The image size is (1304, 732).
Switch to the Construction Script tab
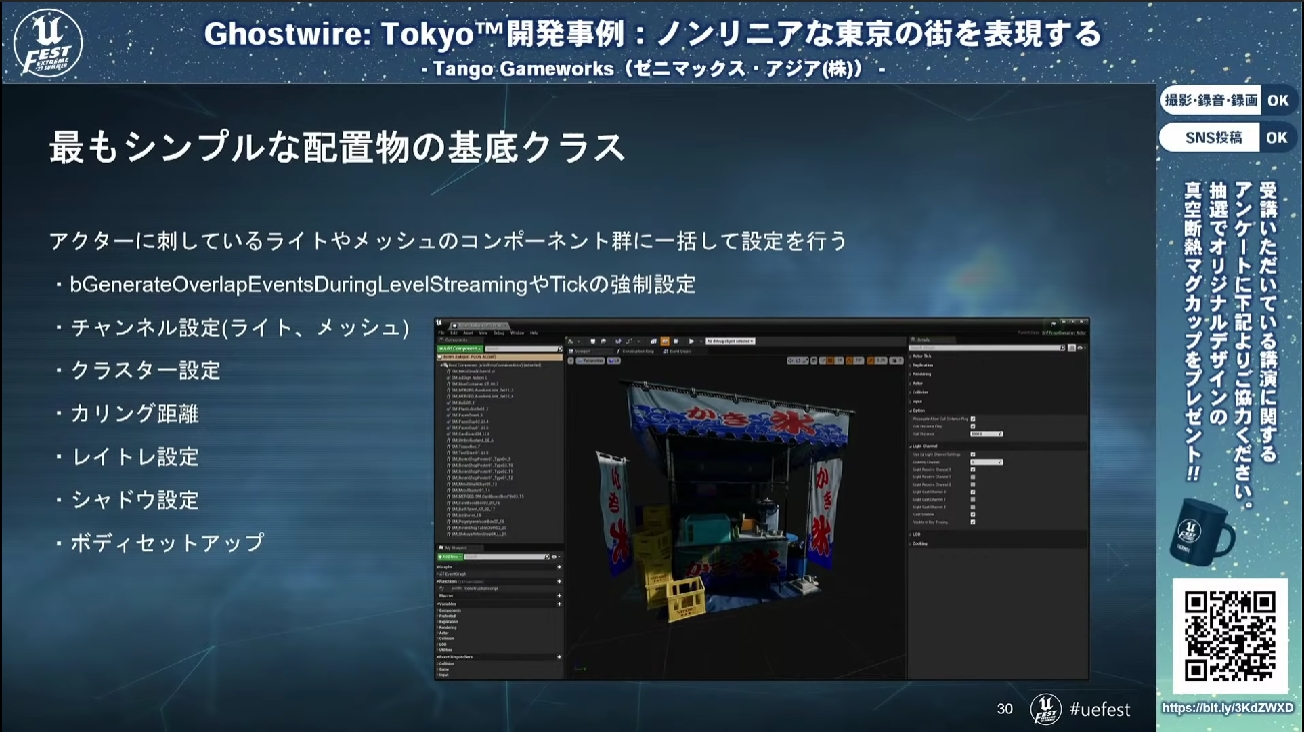(634, 351)
